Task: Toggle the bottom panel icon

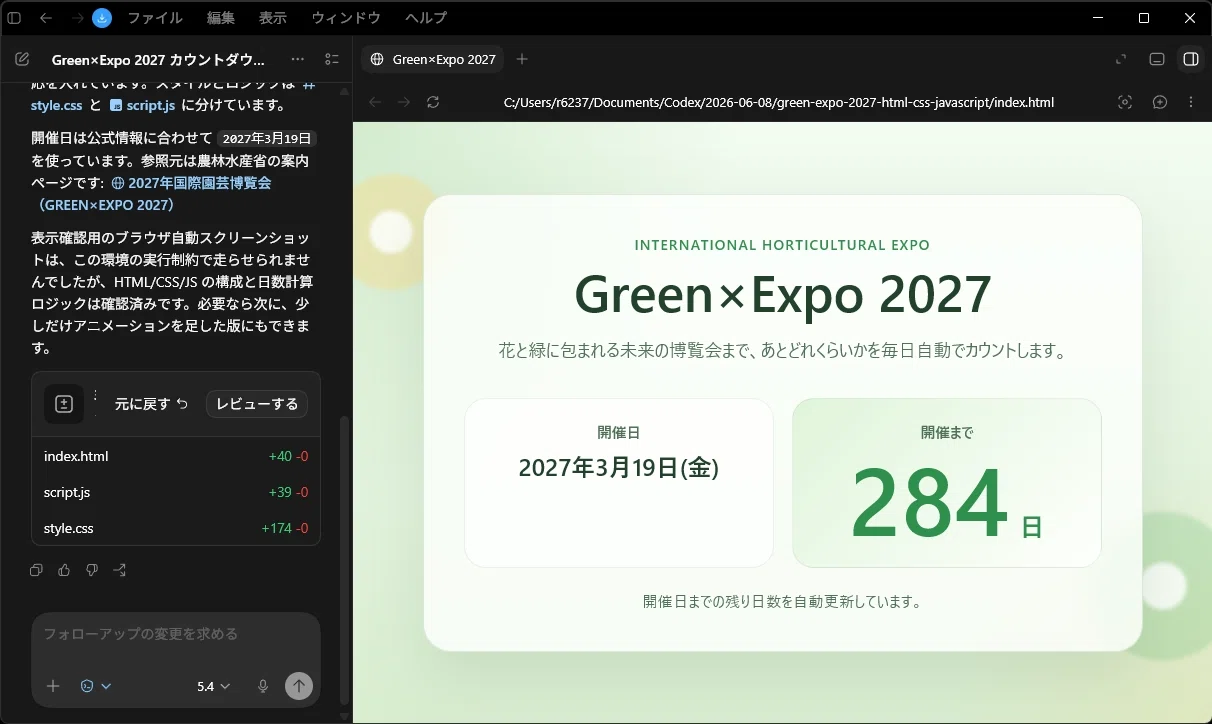Action: (1157, 59)
